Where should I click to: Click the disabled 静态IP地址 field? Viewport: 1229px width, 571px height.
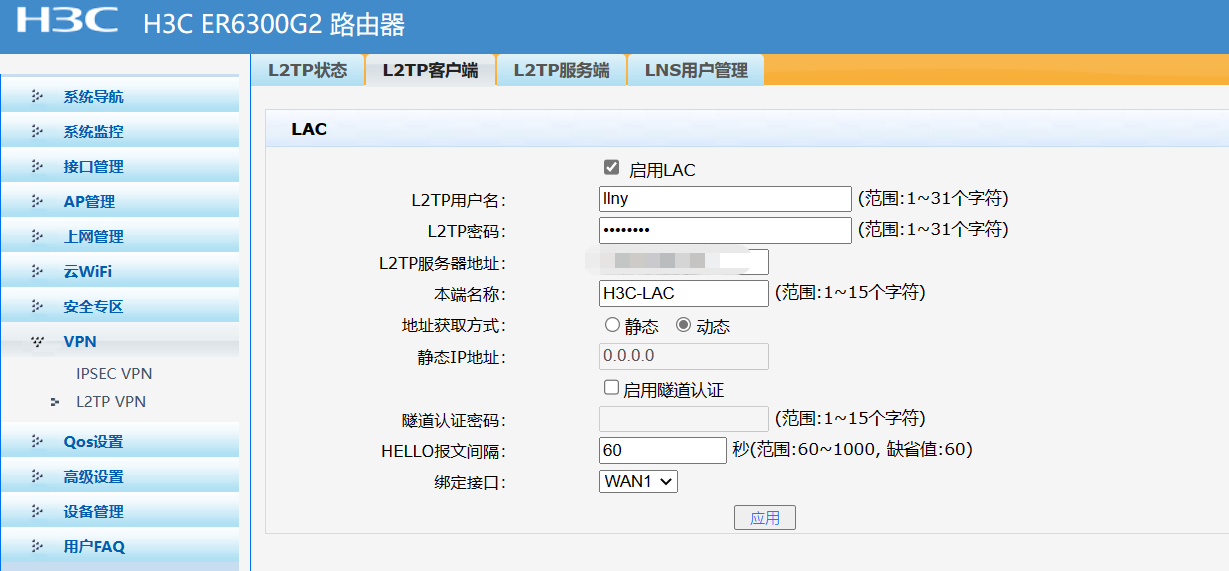pyautogui.click(x=684, y=357)
